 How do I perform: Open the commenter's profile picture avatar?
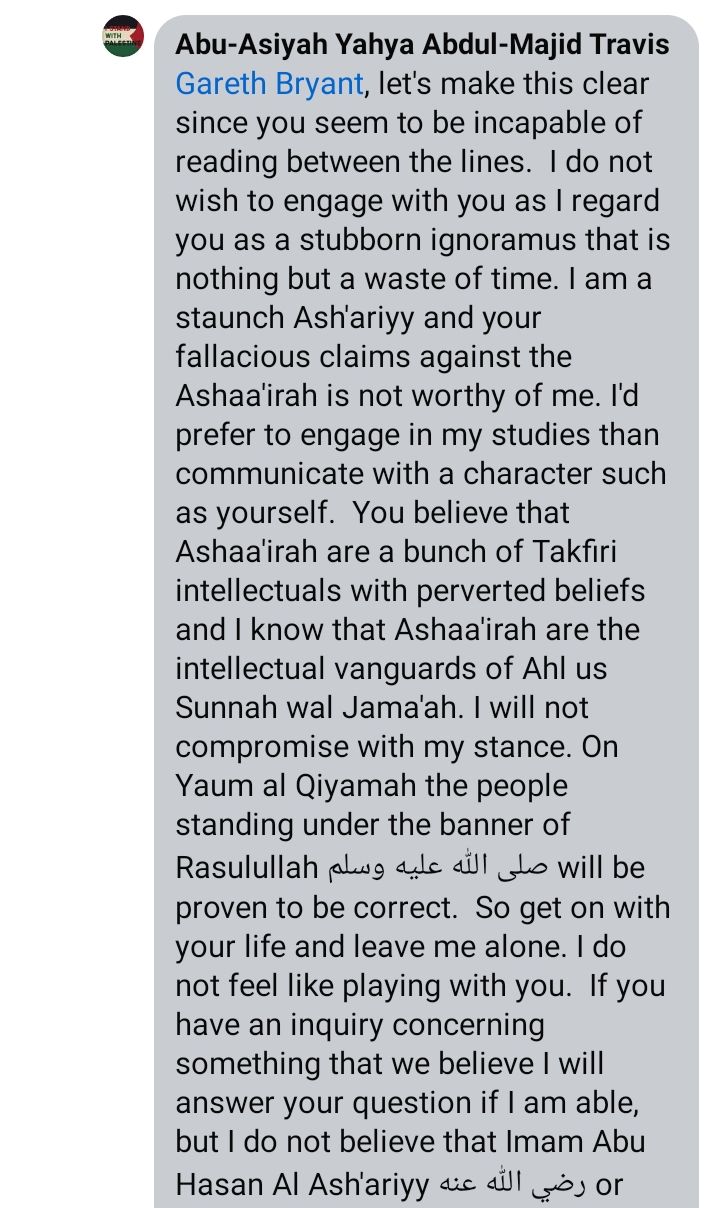coord(124,38)
